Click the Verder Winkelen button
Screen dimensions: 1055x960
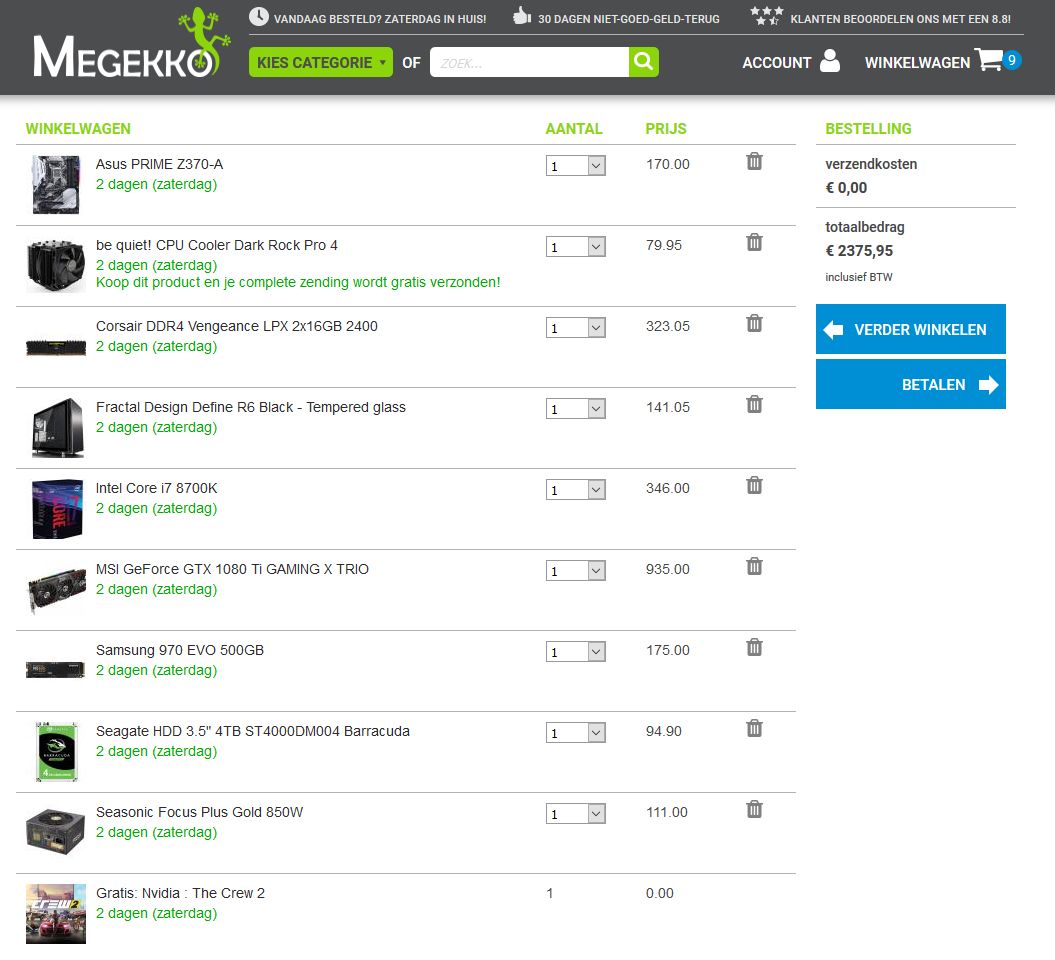click(x=910, y=329)
